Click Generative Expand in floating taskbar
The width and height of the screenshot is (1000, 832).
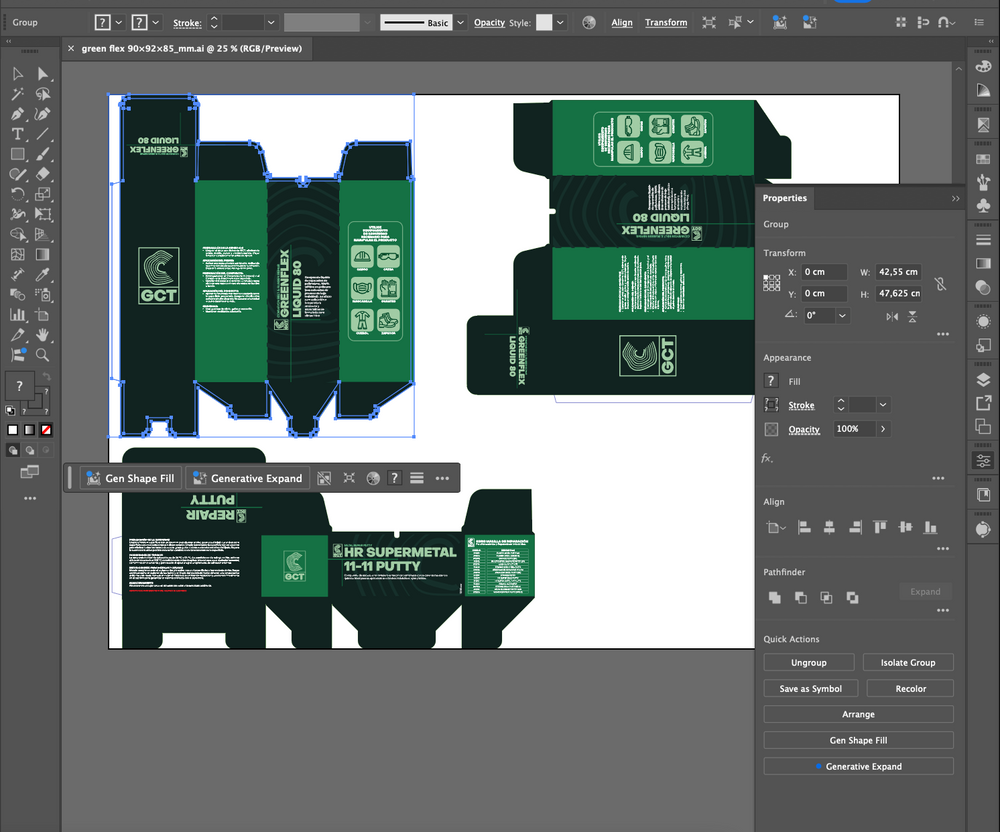tap(249, 478)
